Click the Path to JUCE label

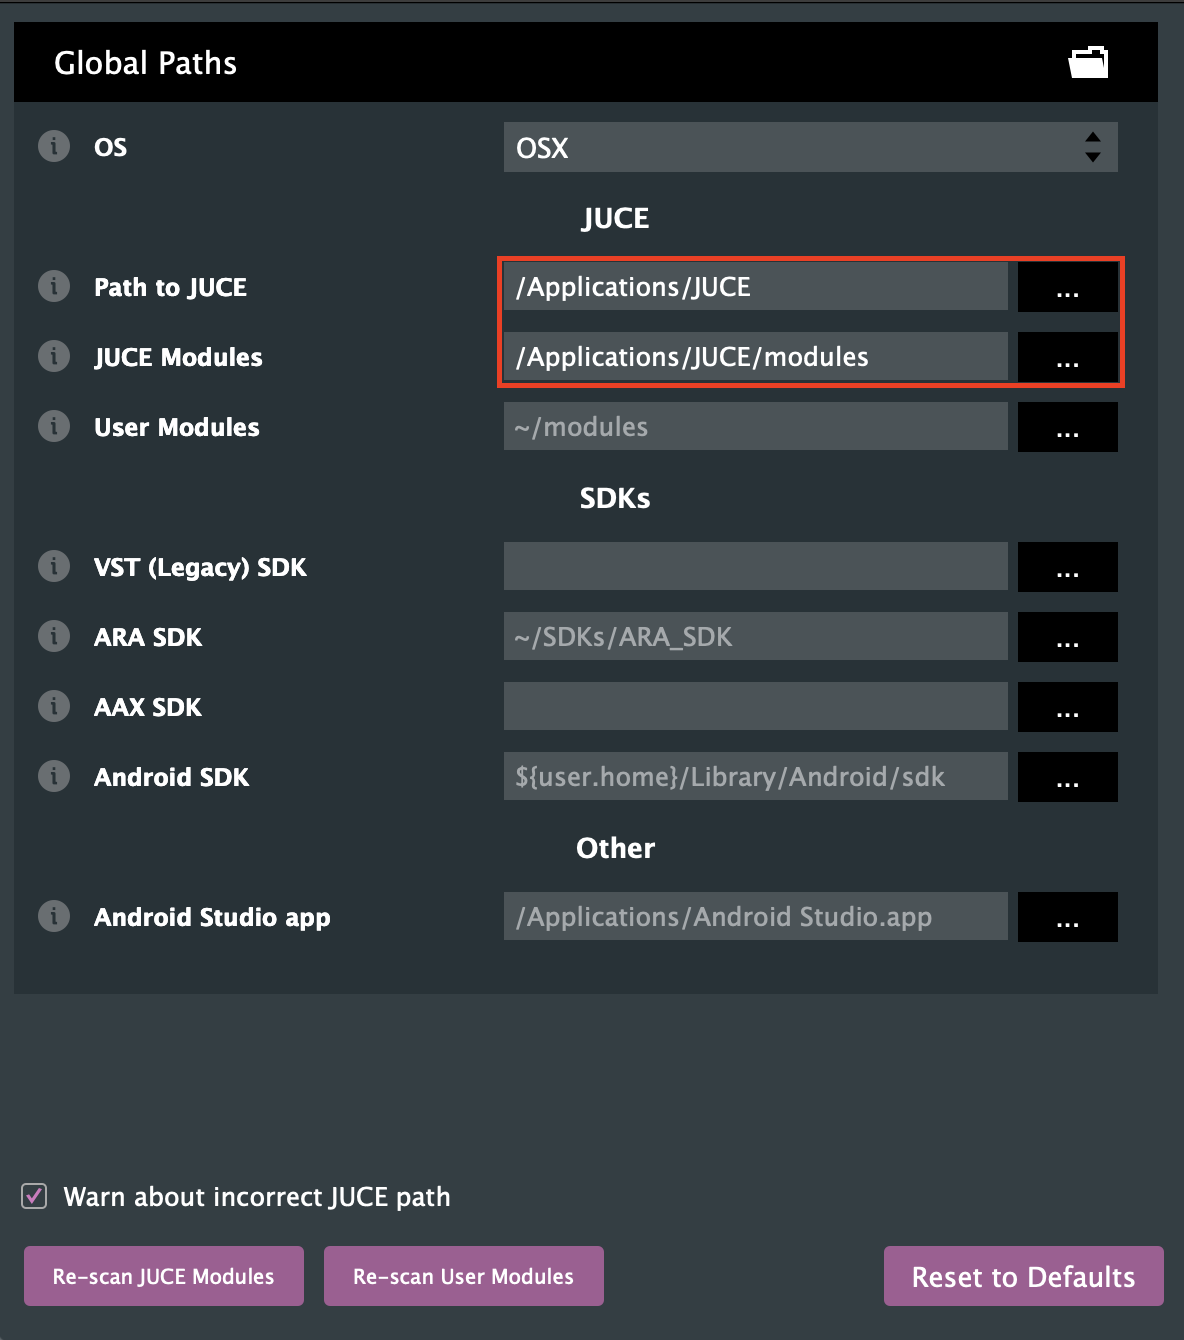170,288
